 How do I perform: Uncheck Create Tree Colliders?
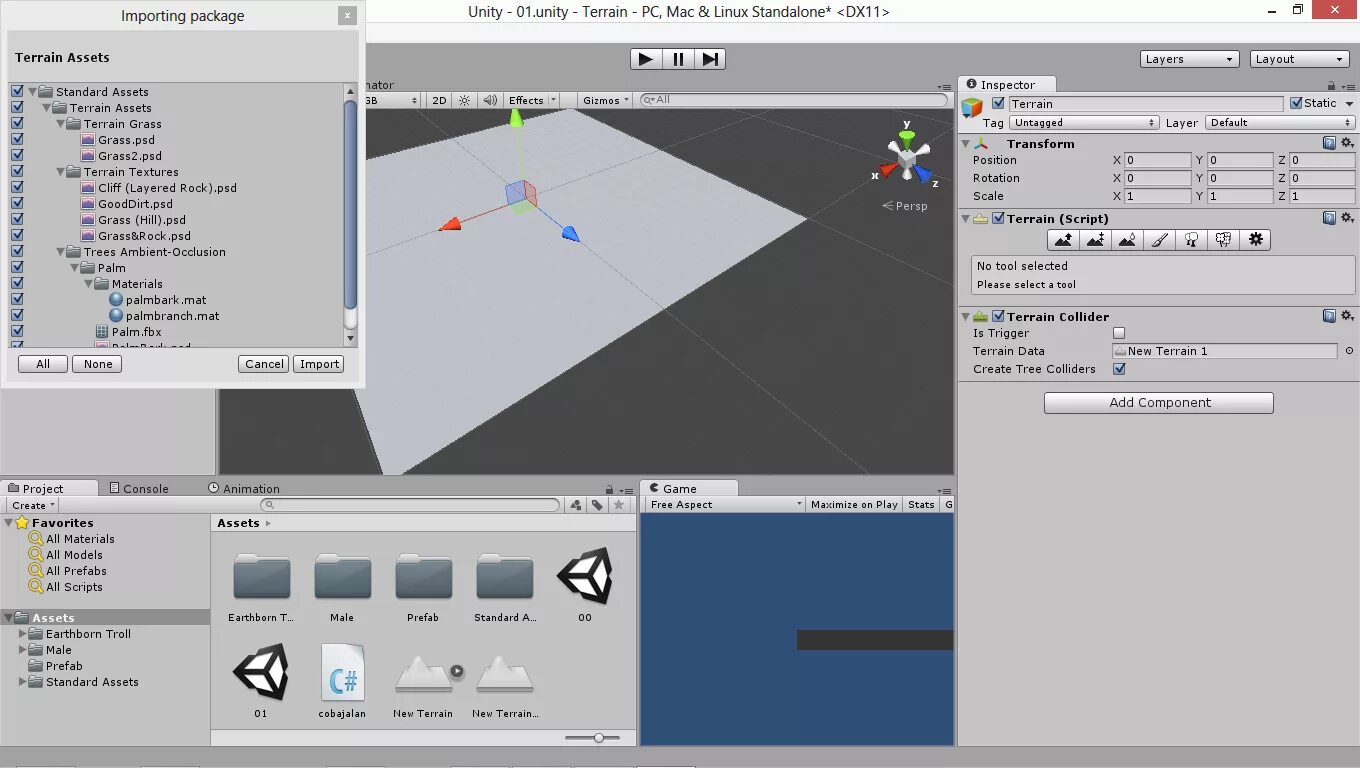[1119, 369]
